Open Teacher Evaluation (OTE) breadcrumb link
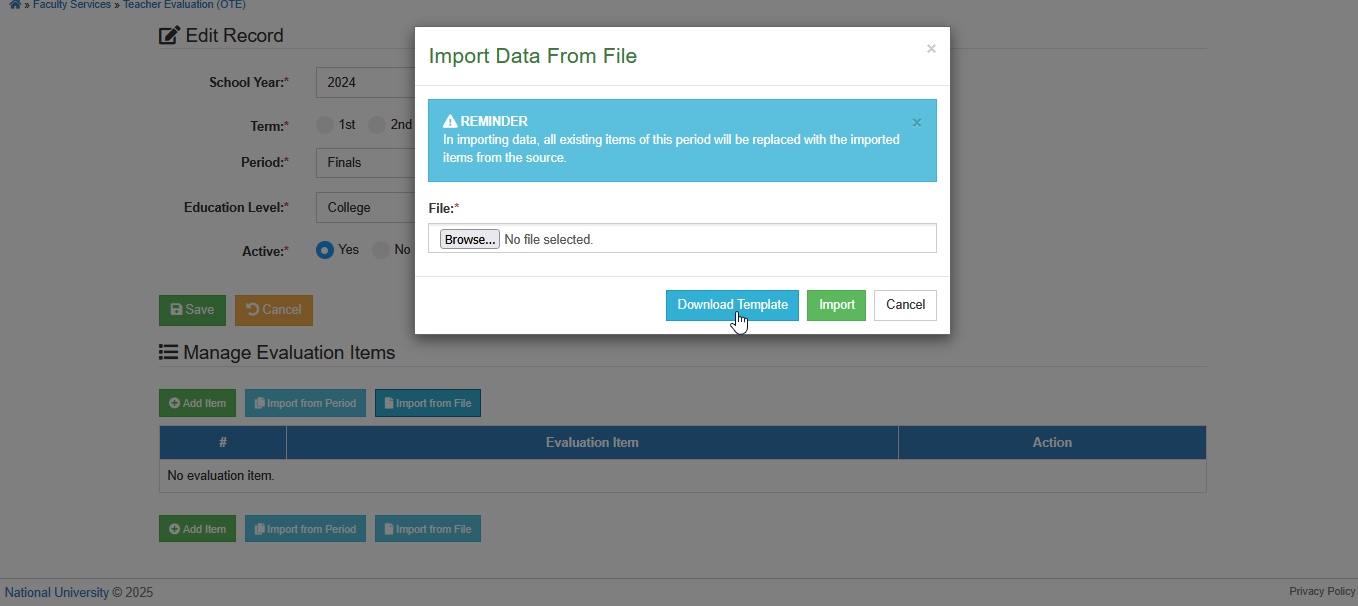1358x606 pixels. [x=184, y=5]
